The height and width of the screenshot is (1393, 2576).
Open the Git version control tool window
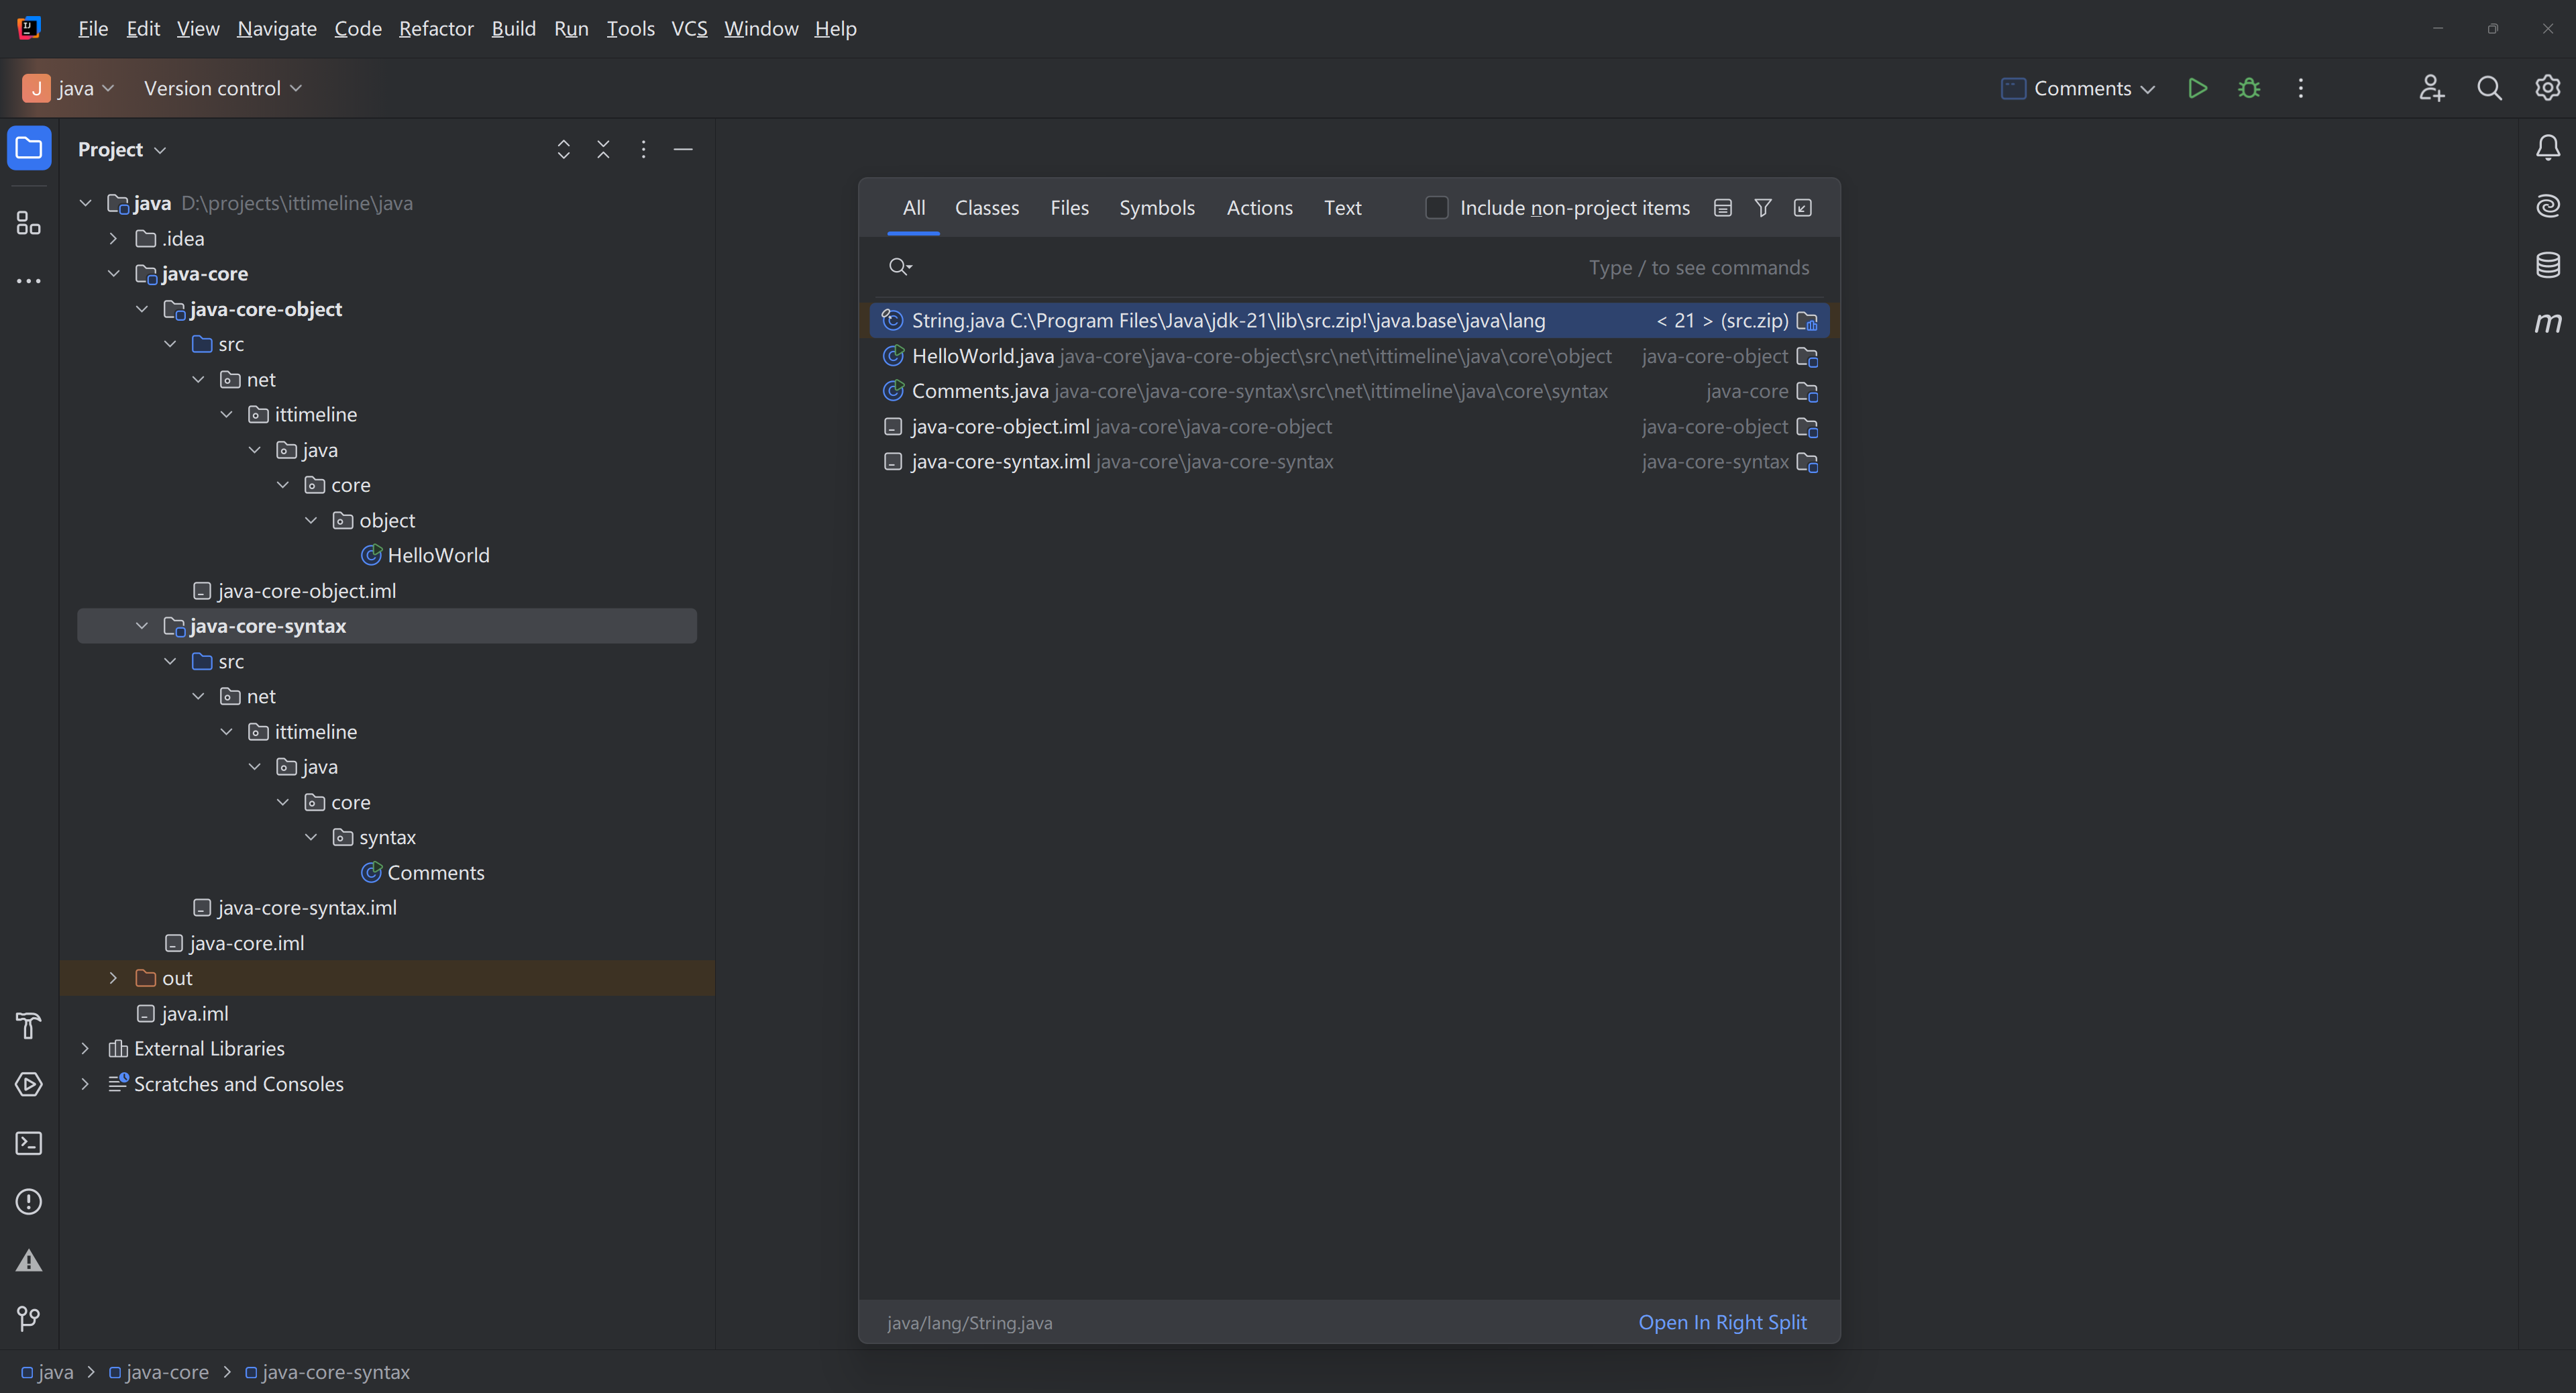(x=29, y=1318)
